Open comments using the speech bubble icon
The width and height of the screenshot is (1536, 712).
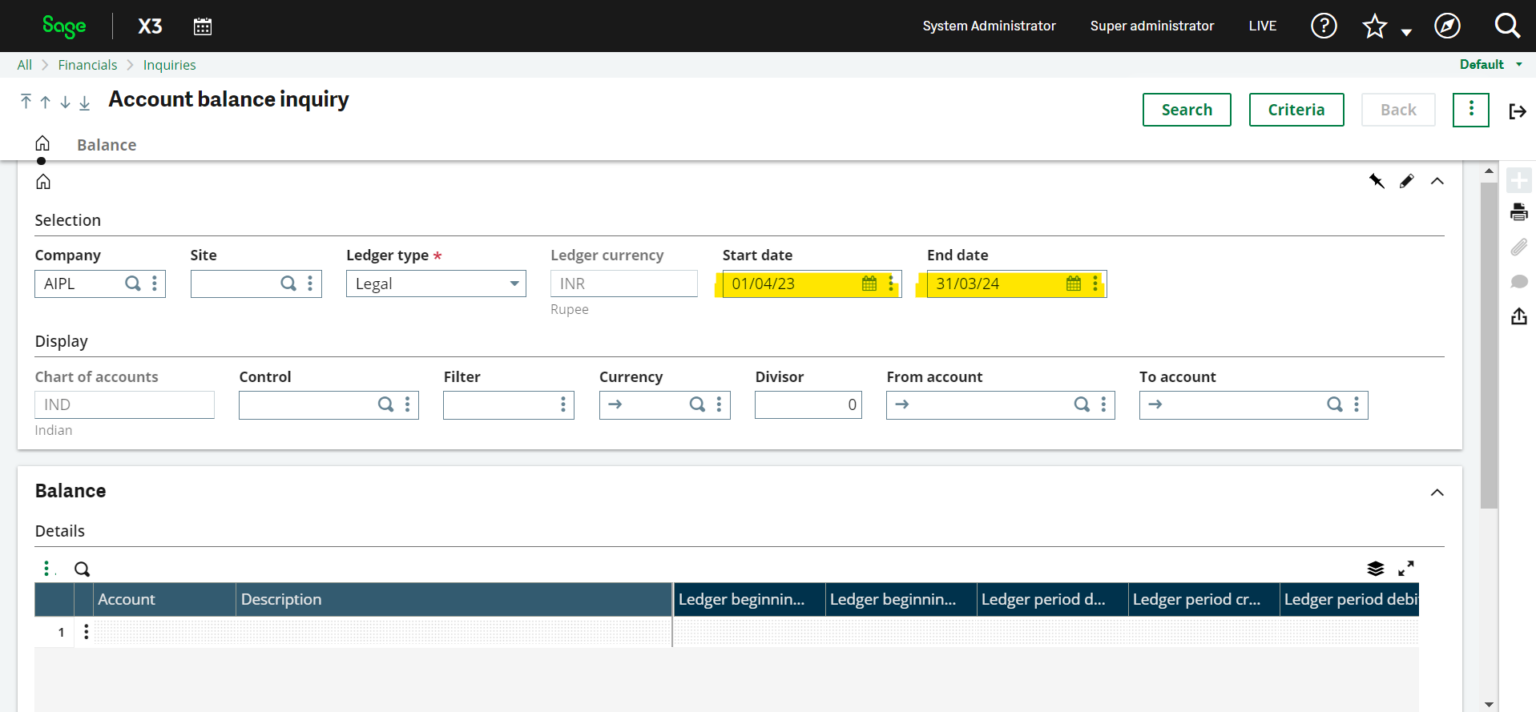(x=1519, y=281)
